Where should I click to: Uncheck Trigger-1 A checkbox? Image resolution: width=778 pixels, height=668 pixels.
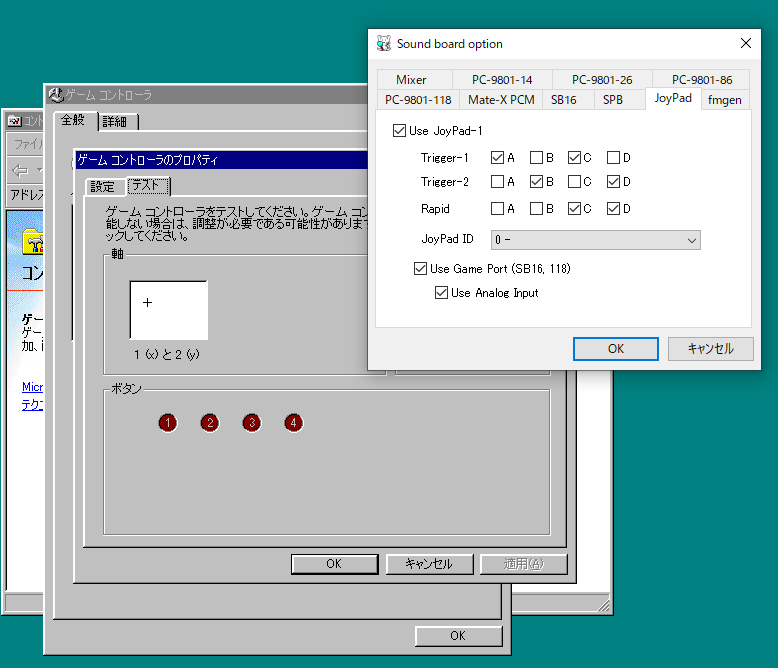[498, 158]
